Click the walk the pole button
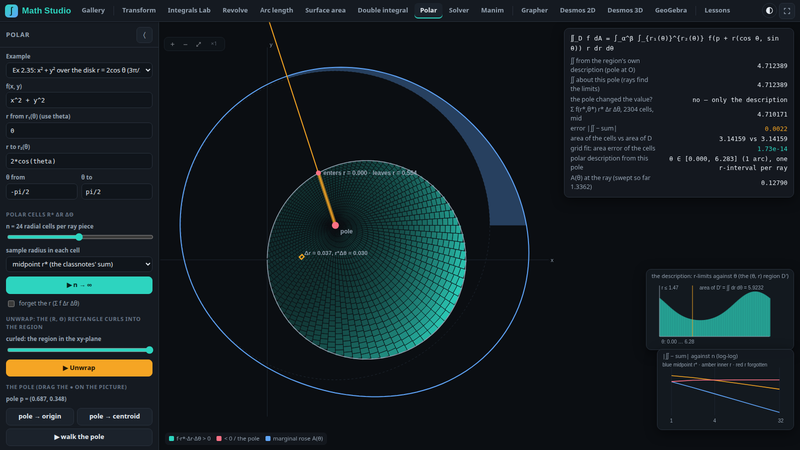Image resolution: width=800 pixels, height=450 pixels. pyautogui.click(x=79, y=437)
